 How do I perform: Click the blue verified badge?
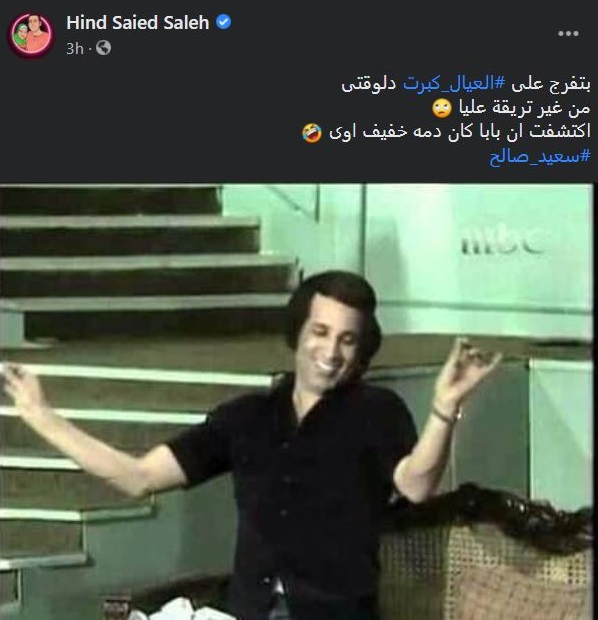tap(223, 22)
